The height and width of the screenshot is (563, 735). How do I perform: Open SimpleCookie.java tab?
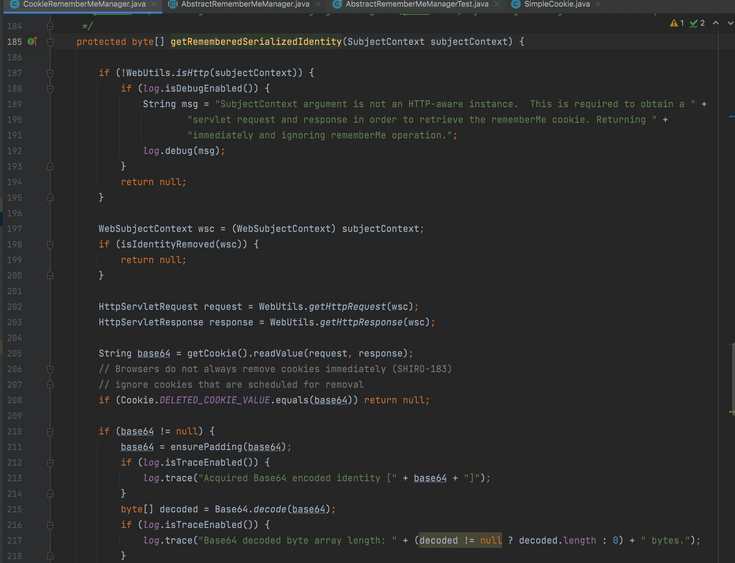[x=556, y=4]
